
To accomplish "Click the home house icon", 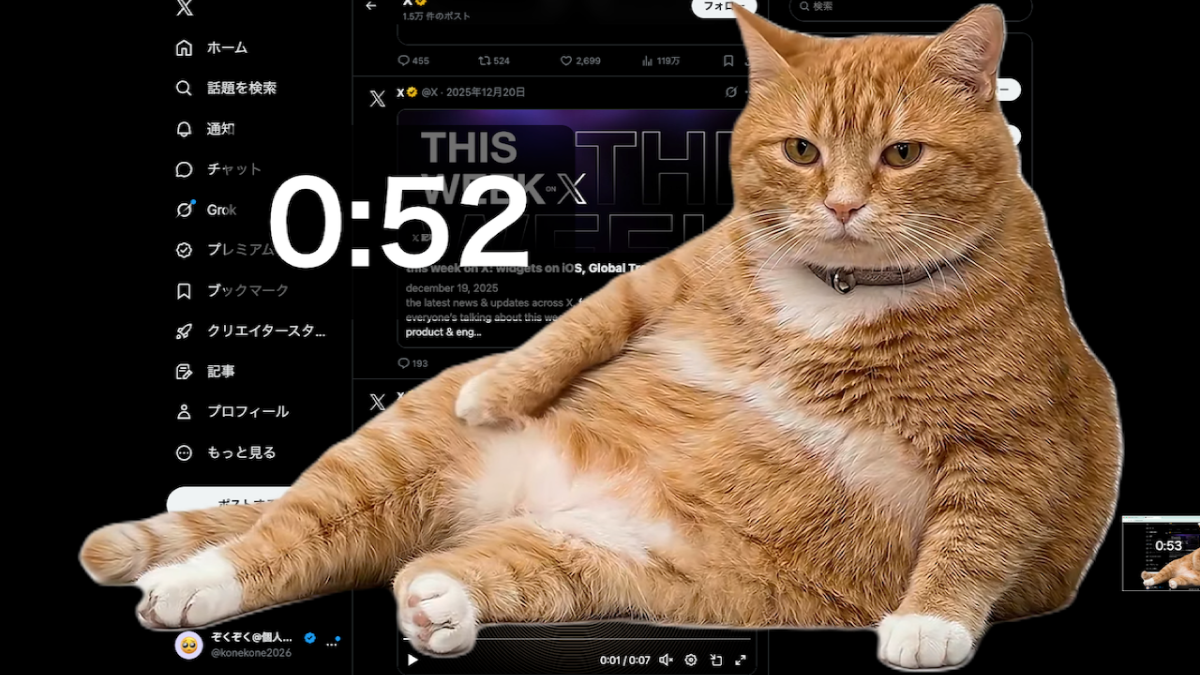I will coord(184,48).
